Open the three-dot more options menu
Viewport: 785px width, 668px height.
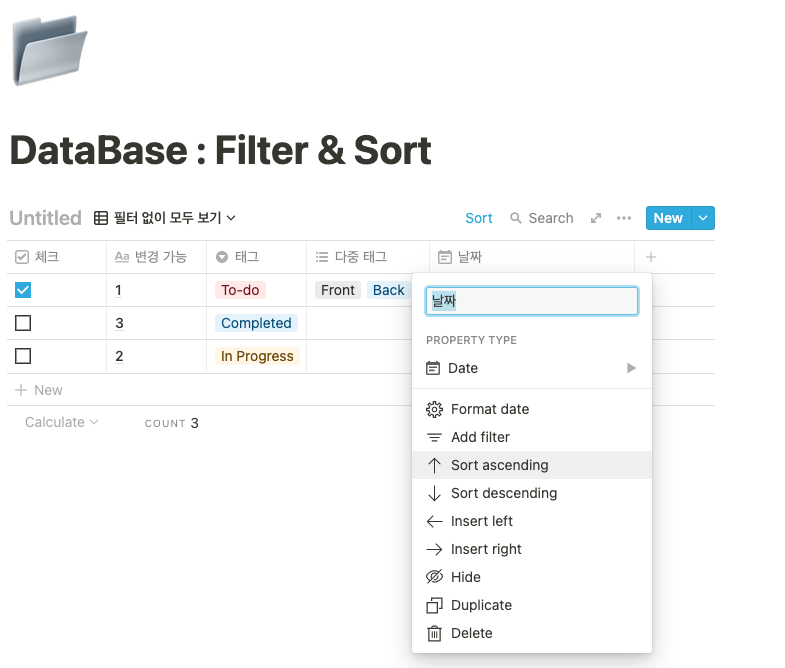pyautogui.click(x=624, y=218)
